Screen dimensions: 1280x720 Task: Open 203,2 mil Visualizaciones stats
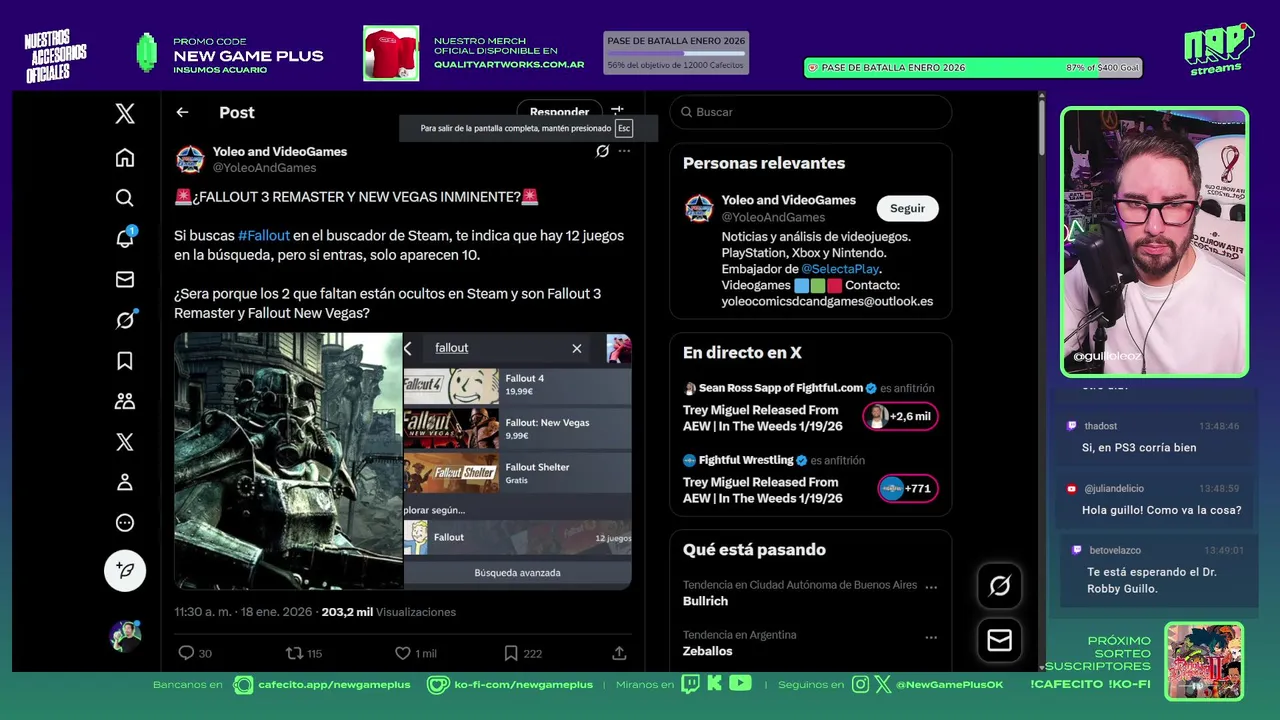click(x=388, y=612)
